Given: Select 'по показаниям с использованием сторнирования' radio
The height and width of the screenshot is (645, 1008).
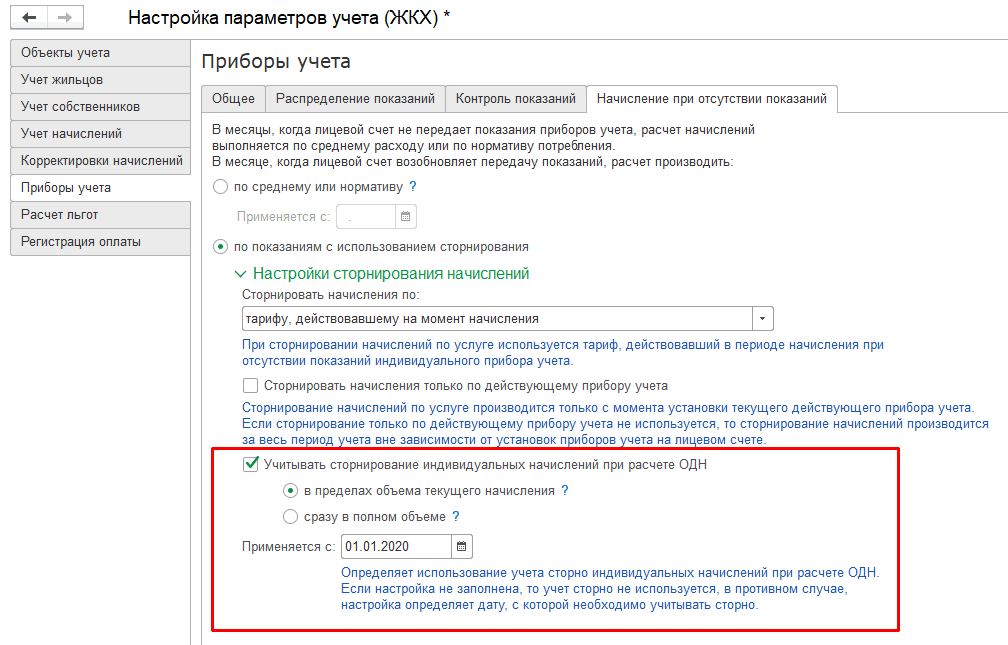Looking at the screenshot, I should (x=221, y=246).
